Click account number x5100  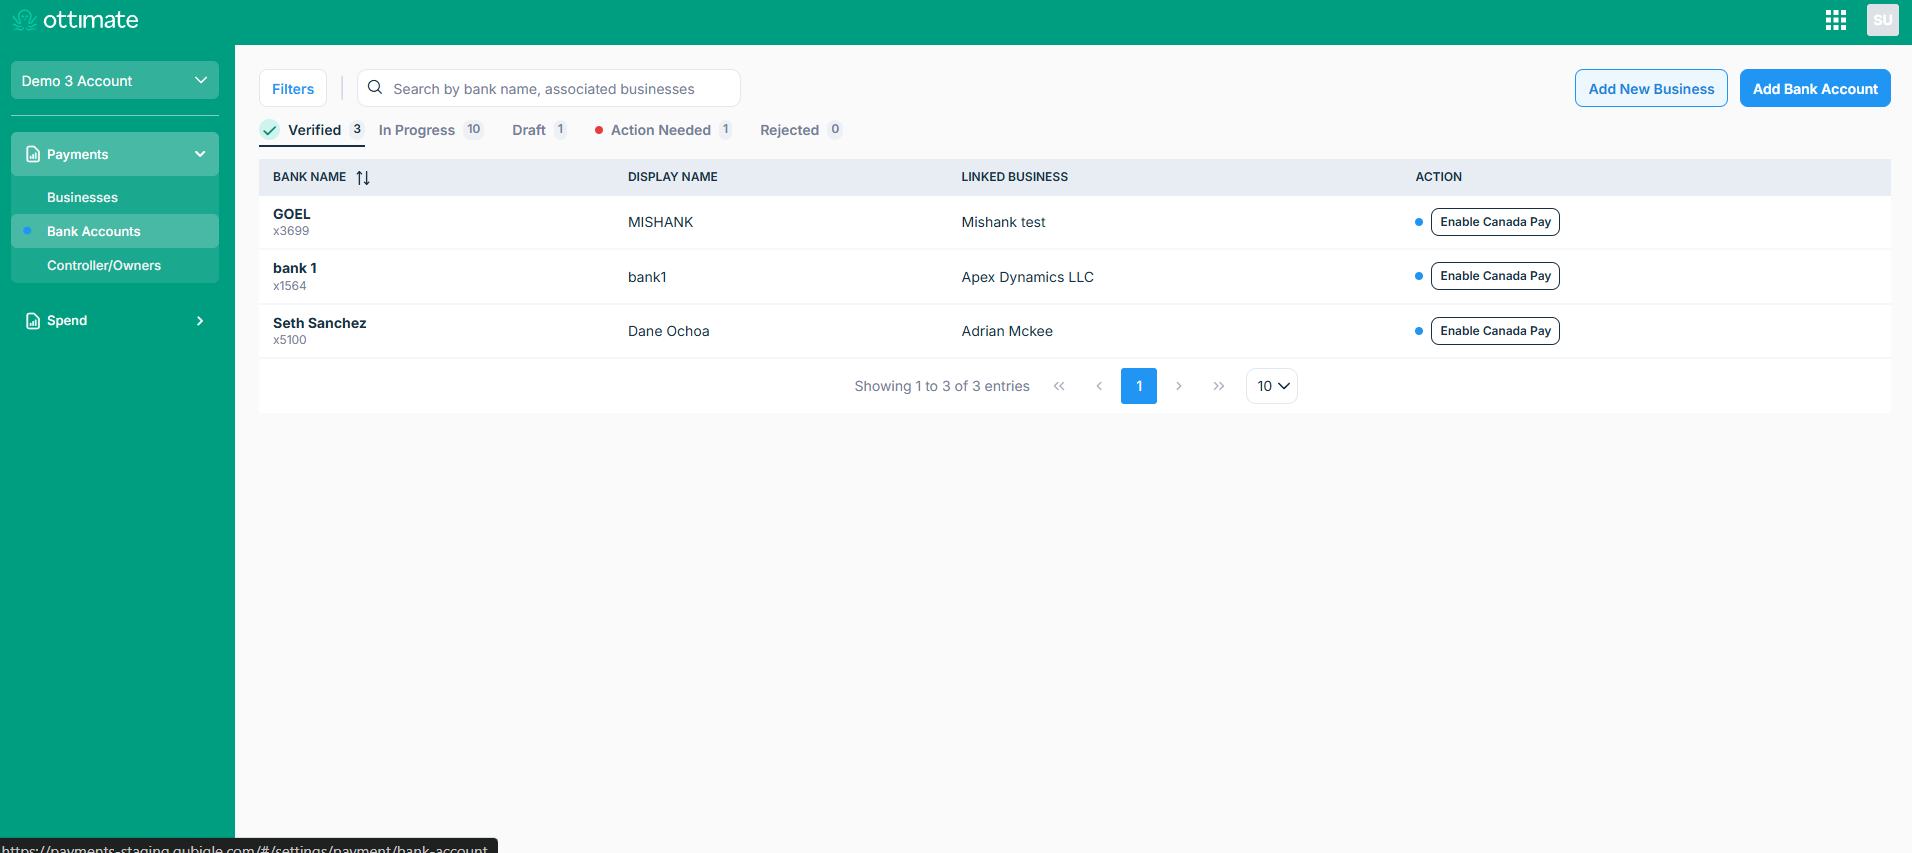[x=290, y=340]
